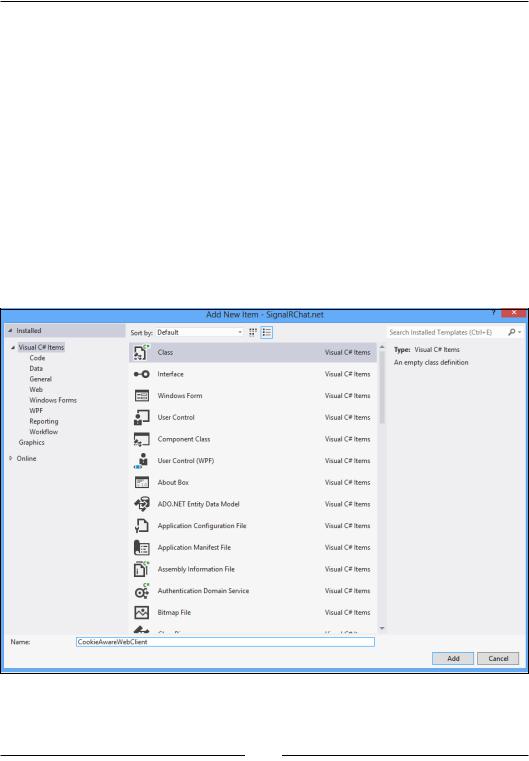This screenshot has width=529, height=761.
Task: Select the Interface template icon
Action: point(141,374)
